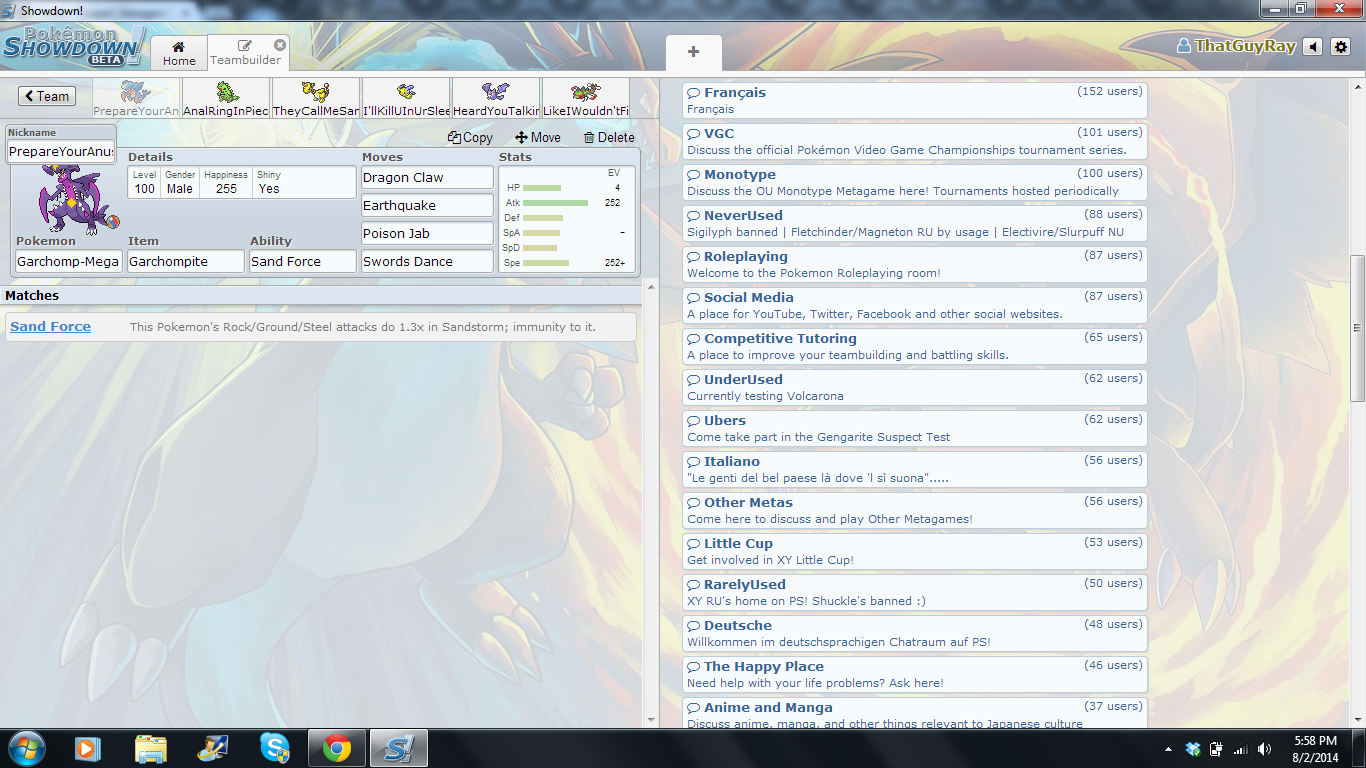
Task: Switch to the Teambuilder tab
Action: click(245, 53)
